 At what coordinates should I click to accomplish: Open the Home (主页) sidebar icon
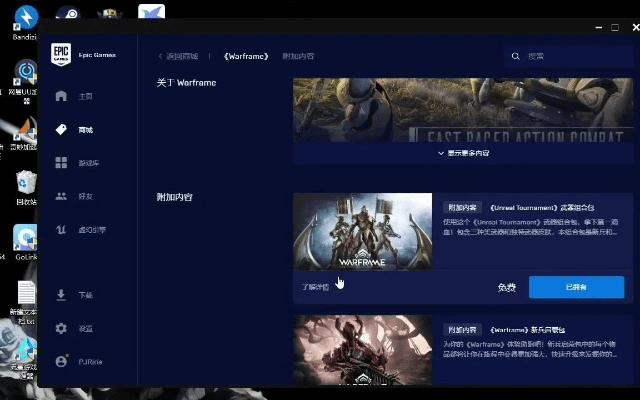click(61, 96)
